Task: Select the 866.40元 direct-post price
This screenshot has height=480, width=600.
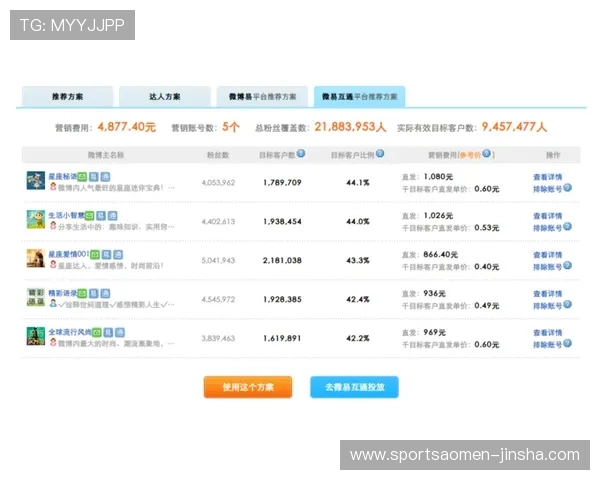Action: [440, 255]
